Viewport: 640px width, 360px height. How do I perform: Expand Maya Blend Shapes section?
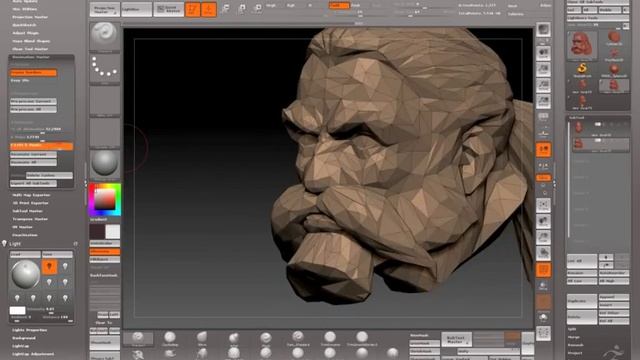coord(31,41)
